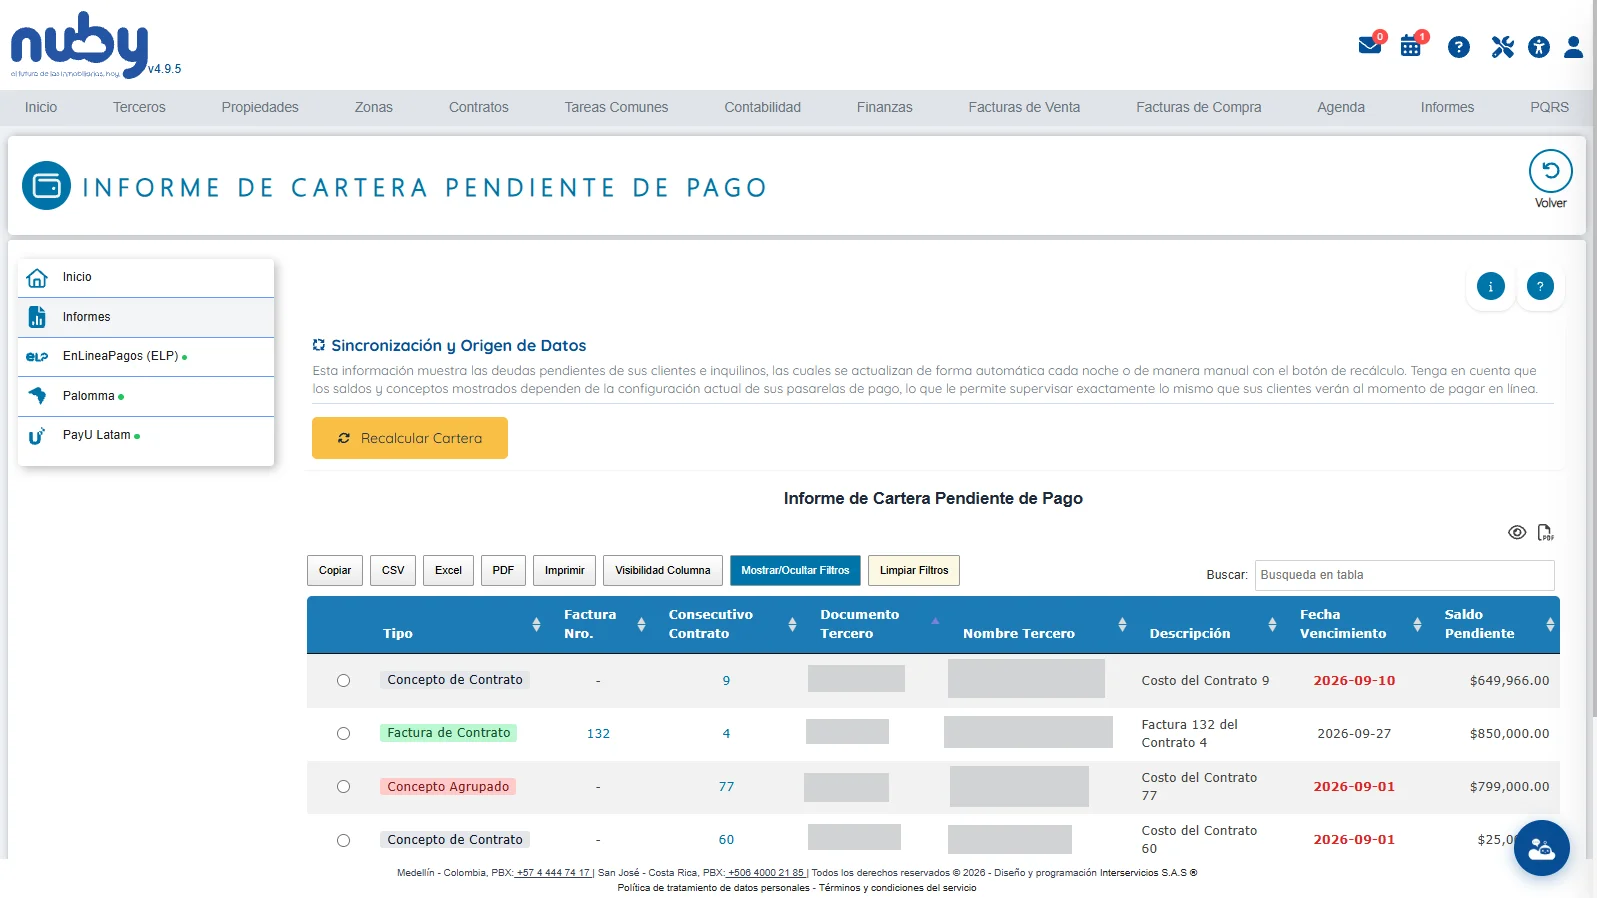The width and height of the screenshot is (1597, 898).
Task: Open the accessibility icon in header
Action: tap(1539, 47)
